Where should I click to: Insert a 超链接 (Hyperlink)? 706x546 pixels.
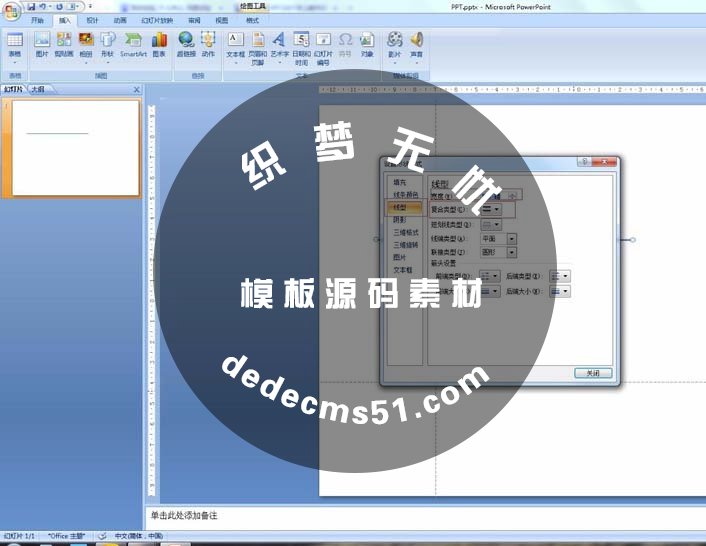187,44
